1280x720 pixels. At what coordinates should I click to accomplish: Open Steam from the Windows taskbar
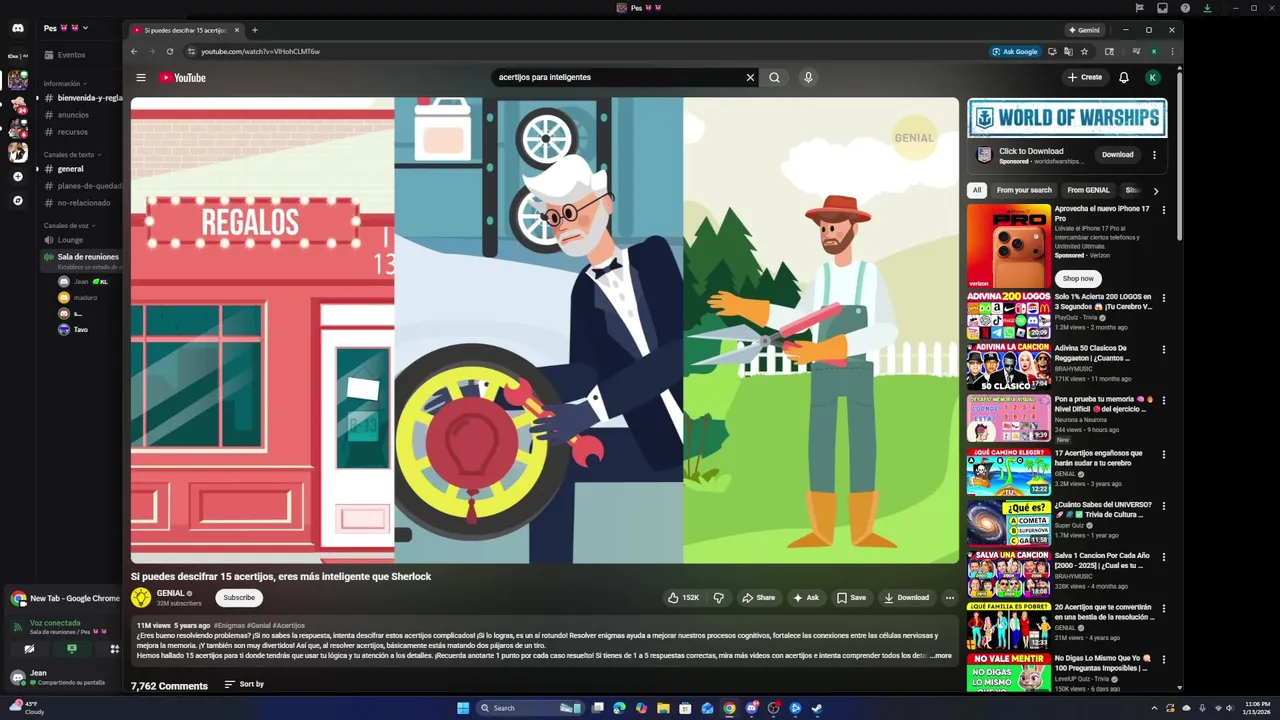816,708
